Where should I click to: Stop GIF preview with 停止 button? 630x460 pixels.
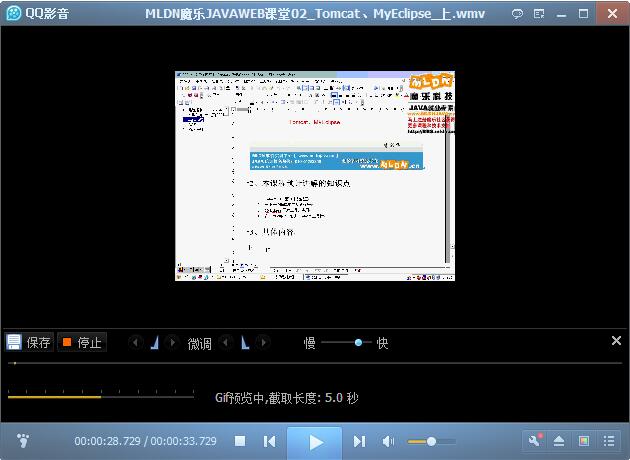pos(82,342)
